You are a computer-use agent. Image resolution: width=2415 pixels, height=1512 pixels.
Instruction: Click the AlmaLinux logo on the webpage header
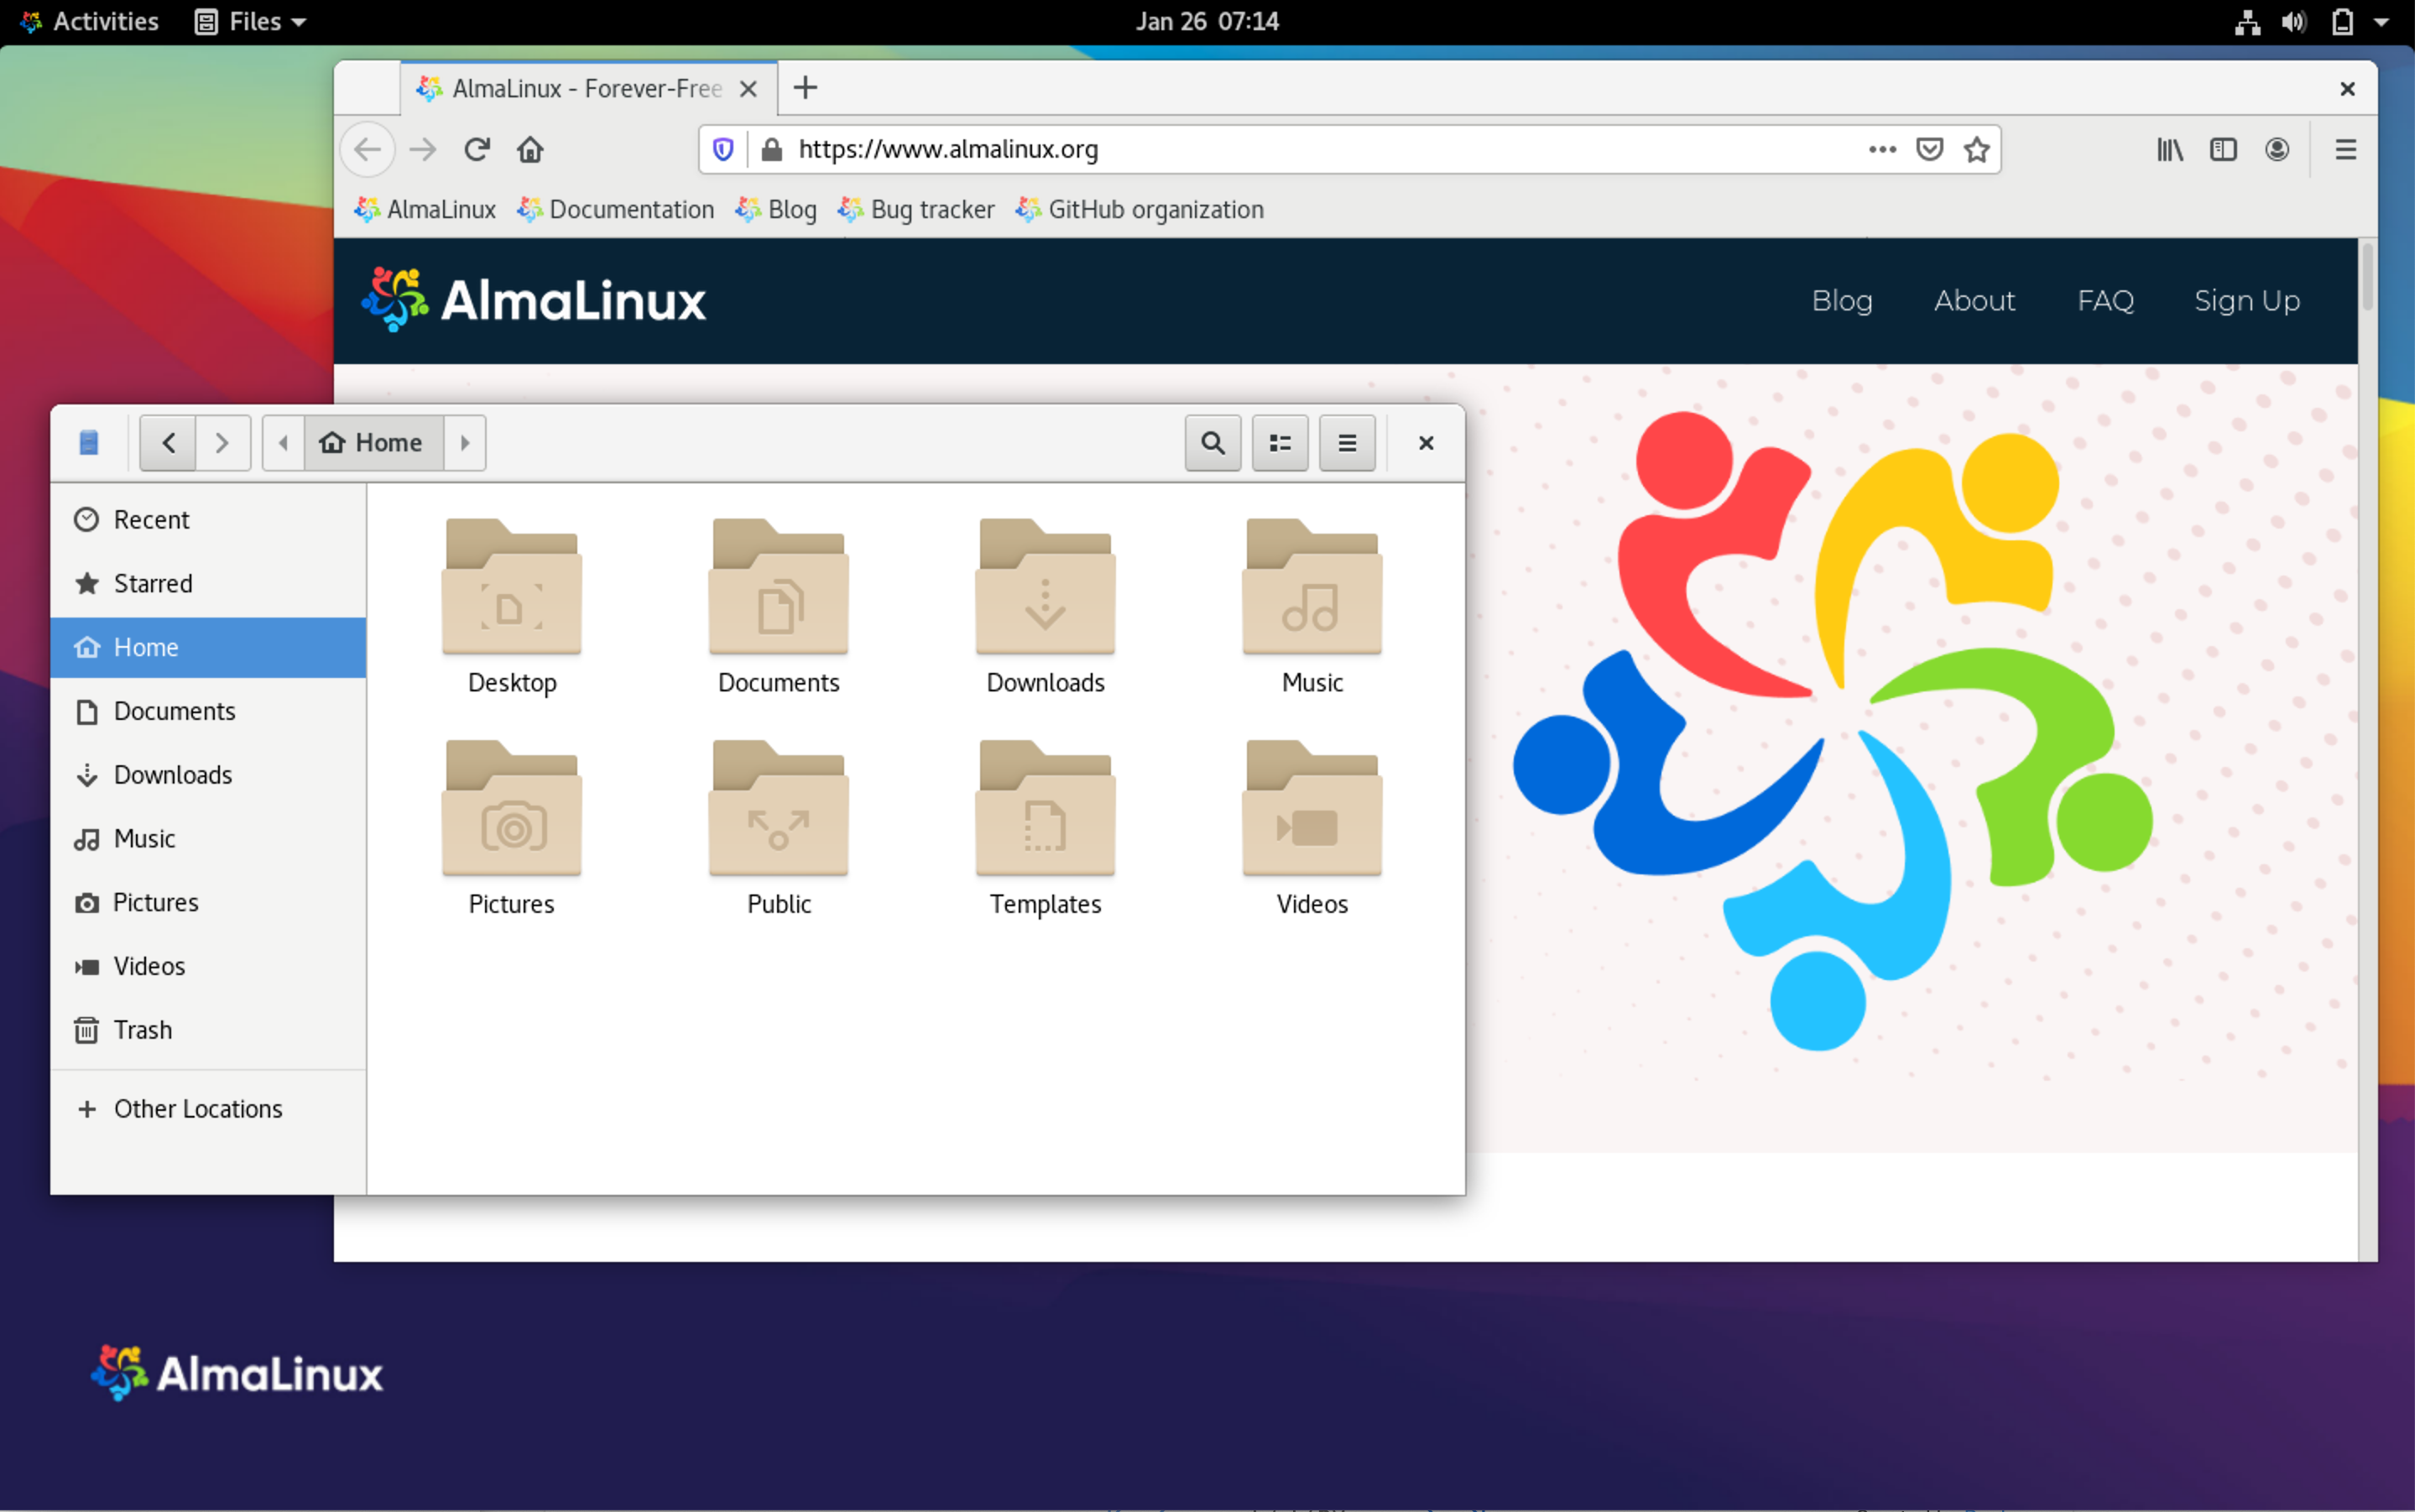click(x=533, y=300)
